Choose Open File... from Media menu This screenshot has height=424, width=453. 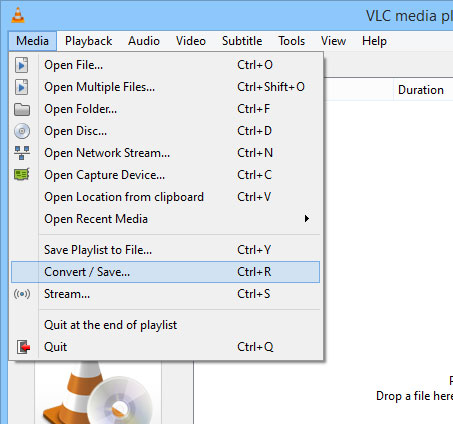[165, 65]
